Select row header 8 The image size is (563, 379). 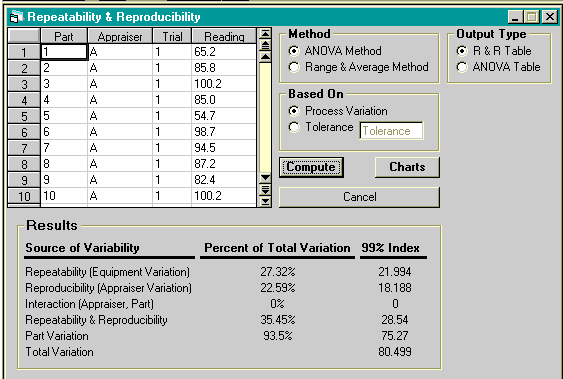pos(24,164)
